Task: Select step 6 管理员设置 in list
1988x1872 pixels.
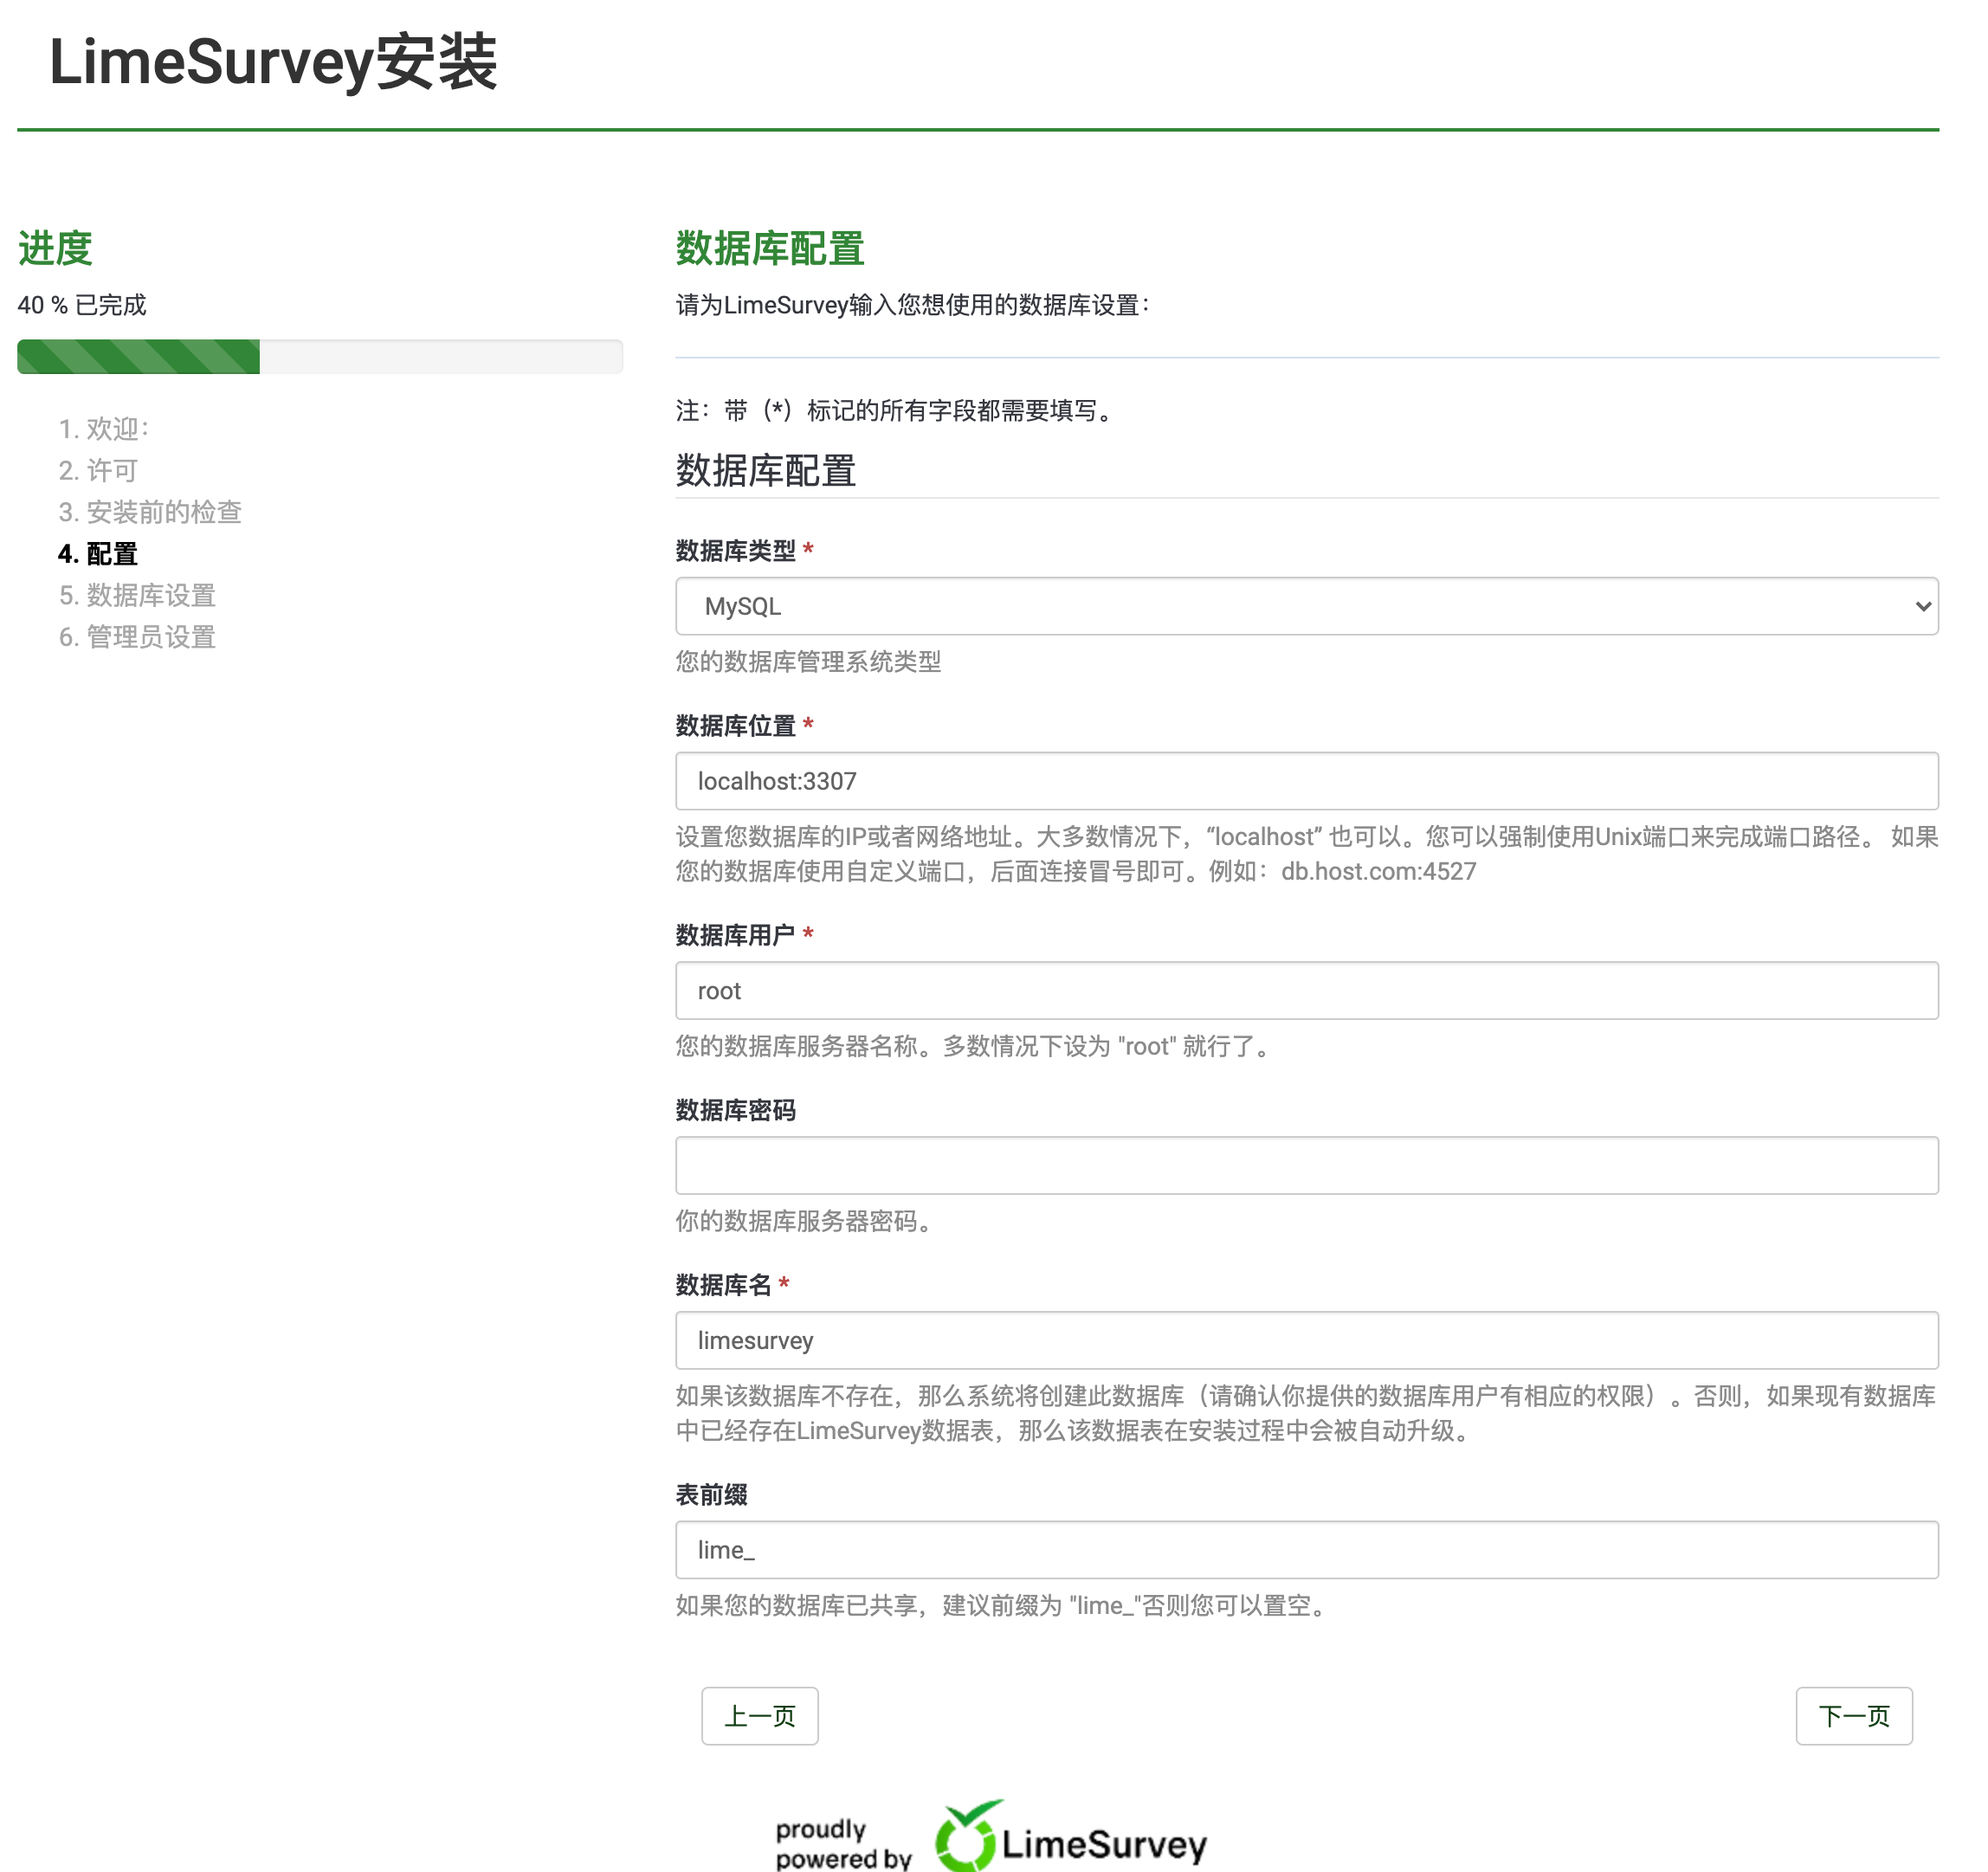Action: click(137, 637)
